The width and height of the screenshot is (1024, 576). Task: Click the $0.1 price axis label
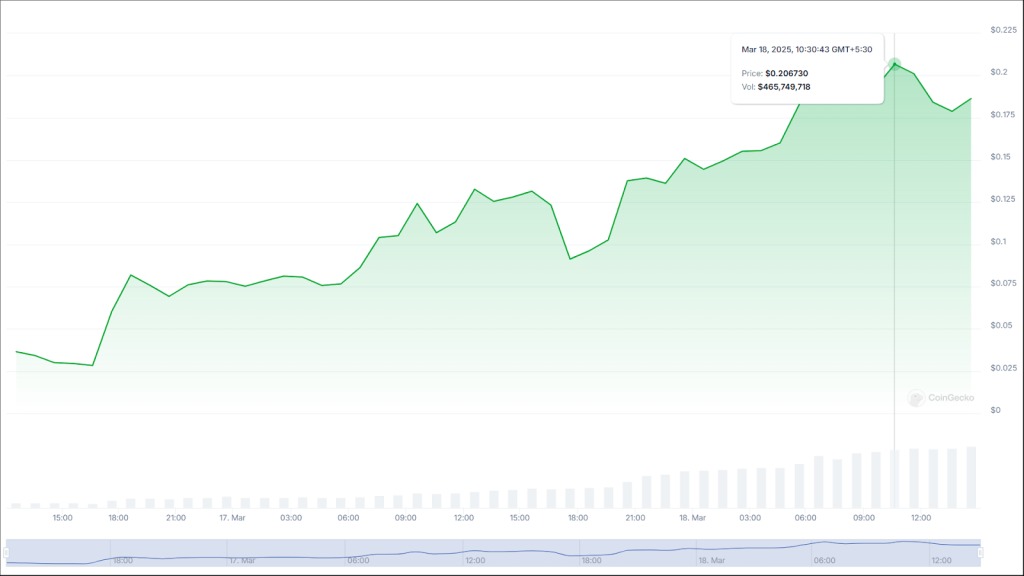[x=998, y=240]
